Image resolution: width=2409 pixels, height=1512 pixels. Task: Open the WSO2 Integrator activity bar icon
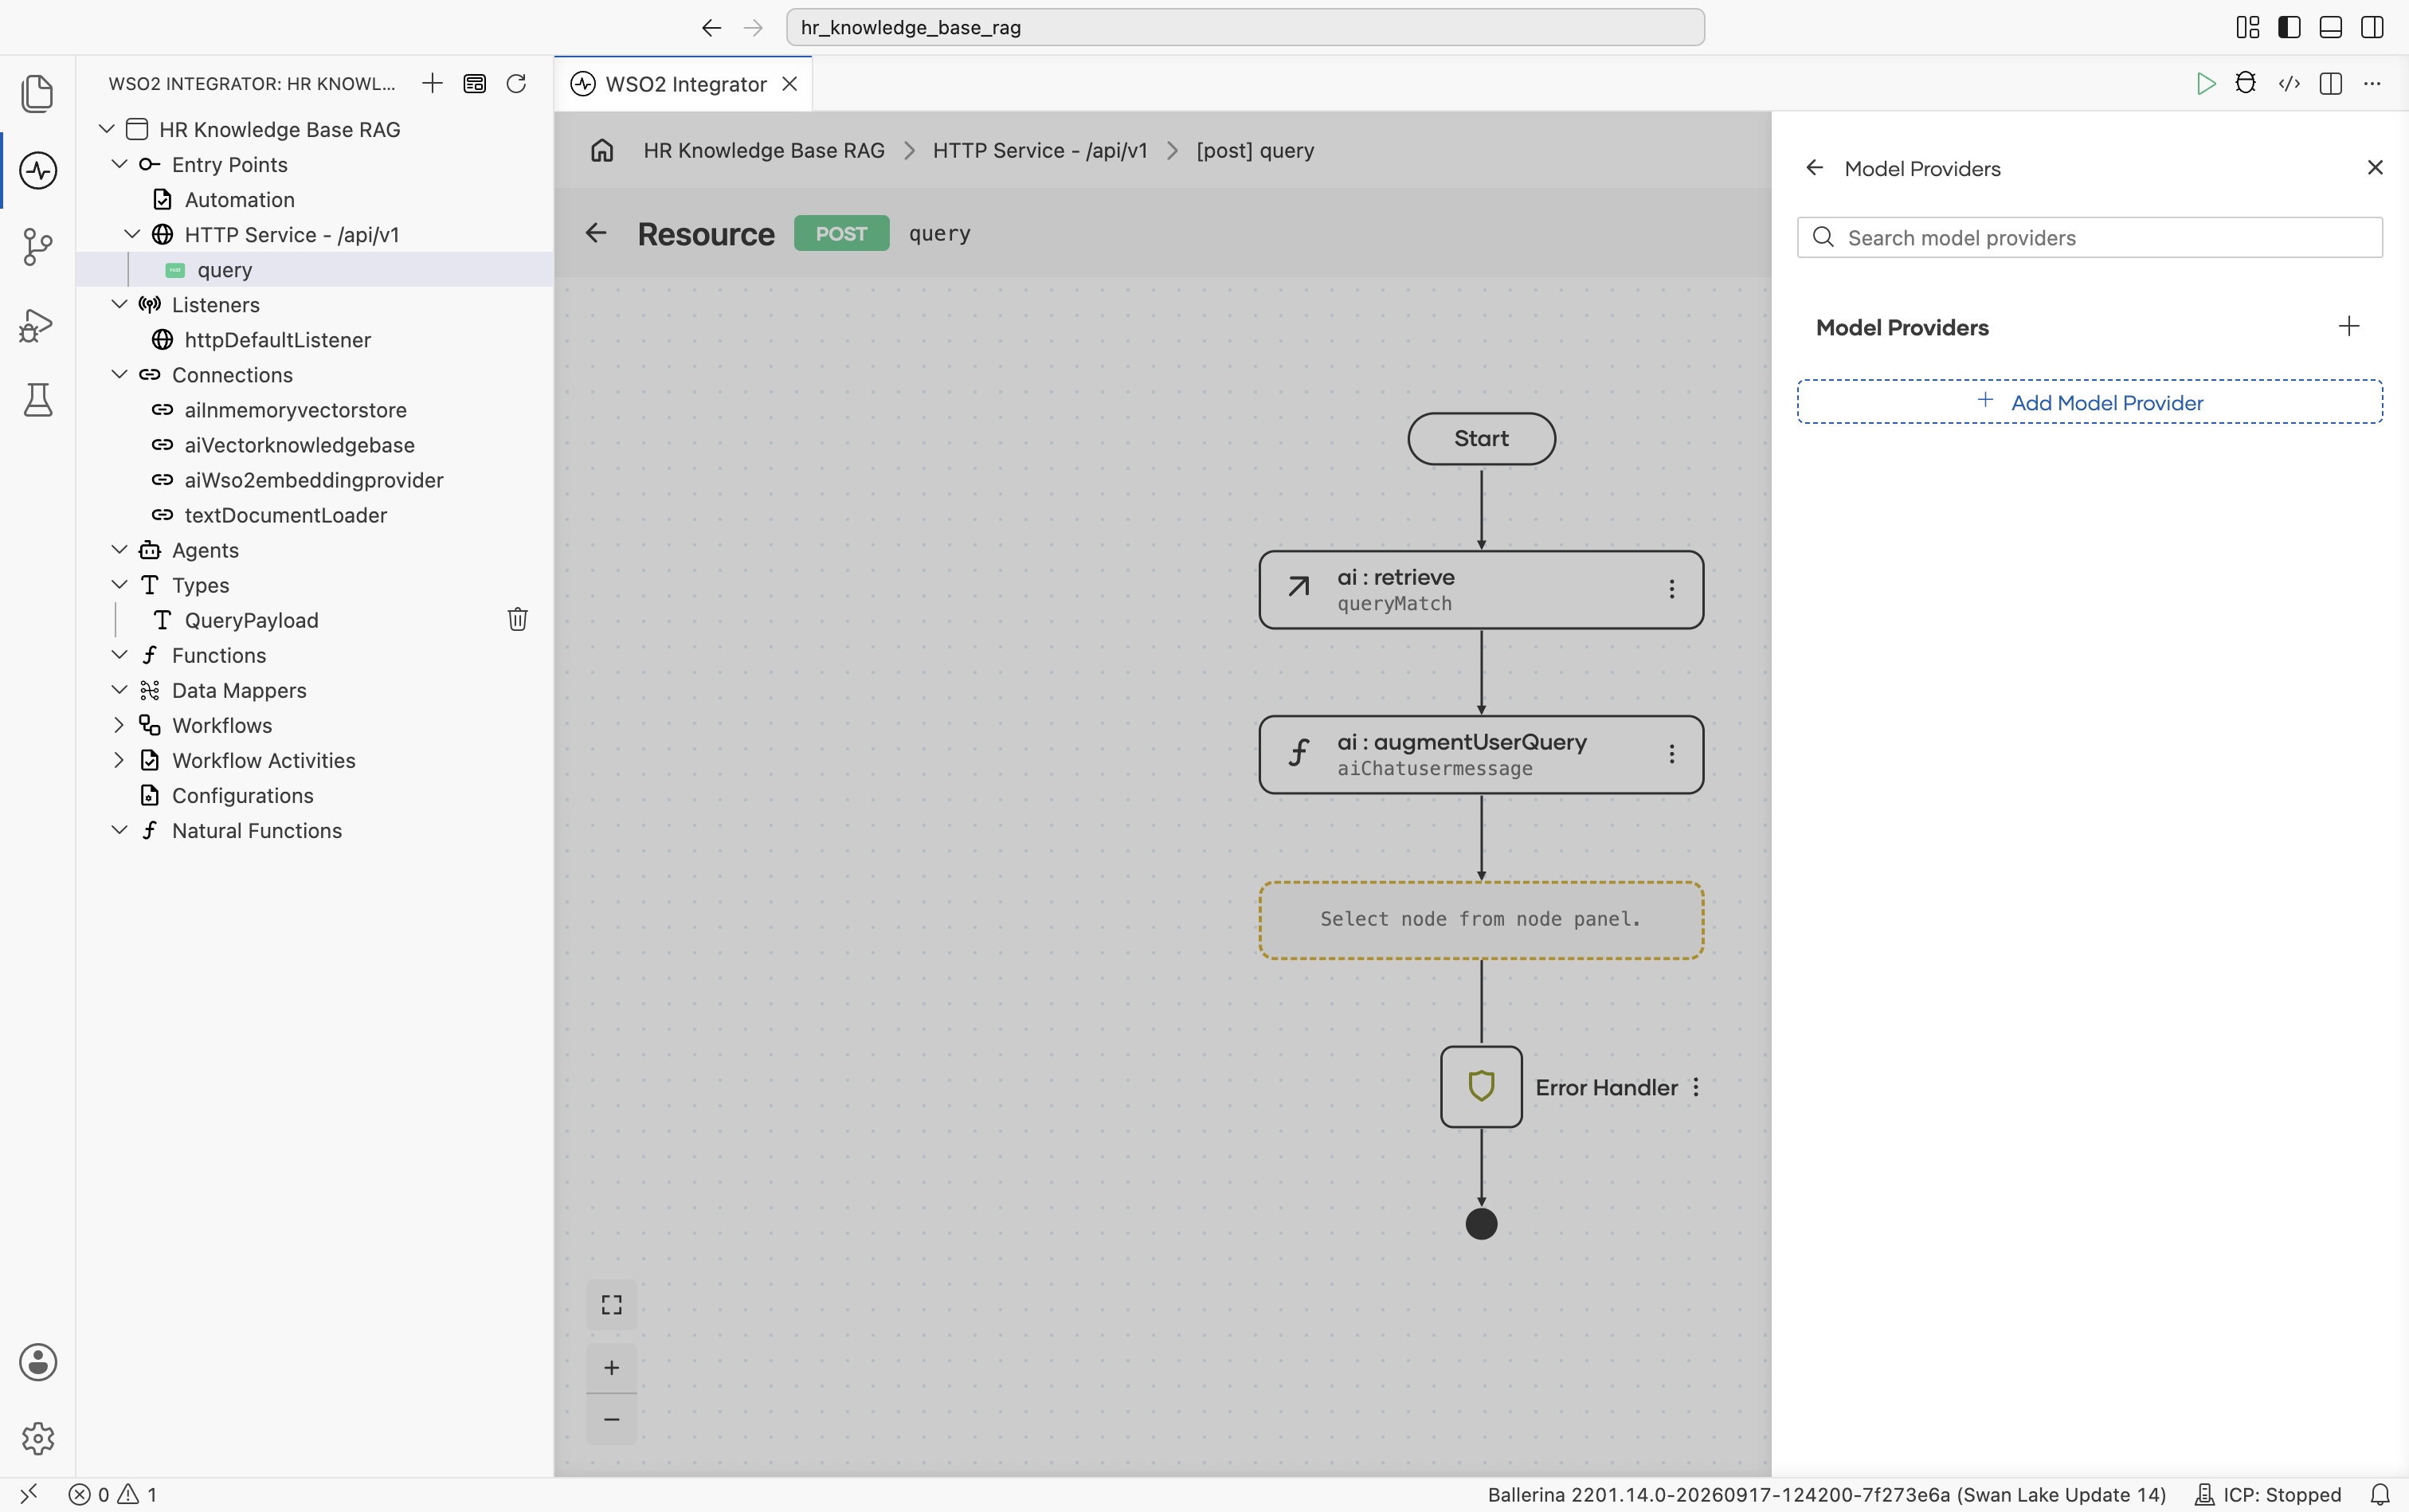[x=37, y=170]
